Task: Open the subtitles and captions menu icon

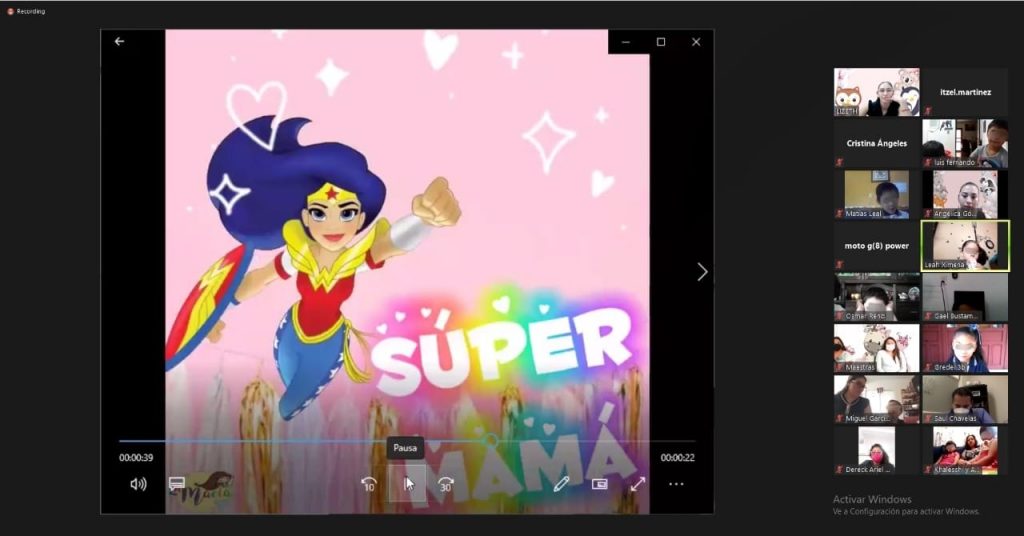Action: click(176, 484)
